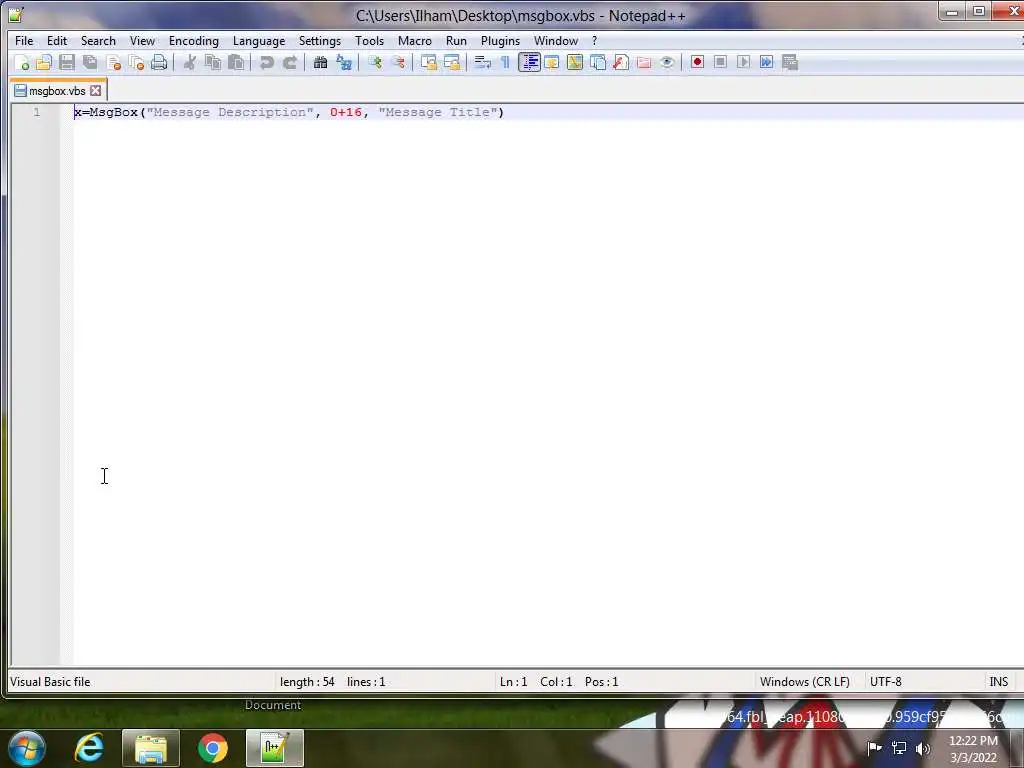Click Visual Basic file status text
This screenshot has width=1024, height=768.
pyautogui.click(x=50, y=682)
